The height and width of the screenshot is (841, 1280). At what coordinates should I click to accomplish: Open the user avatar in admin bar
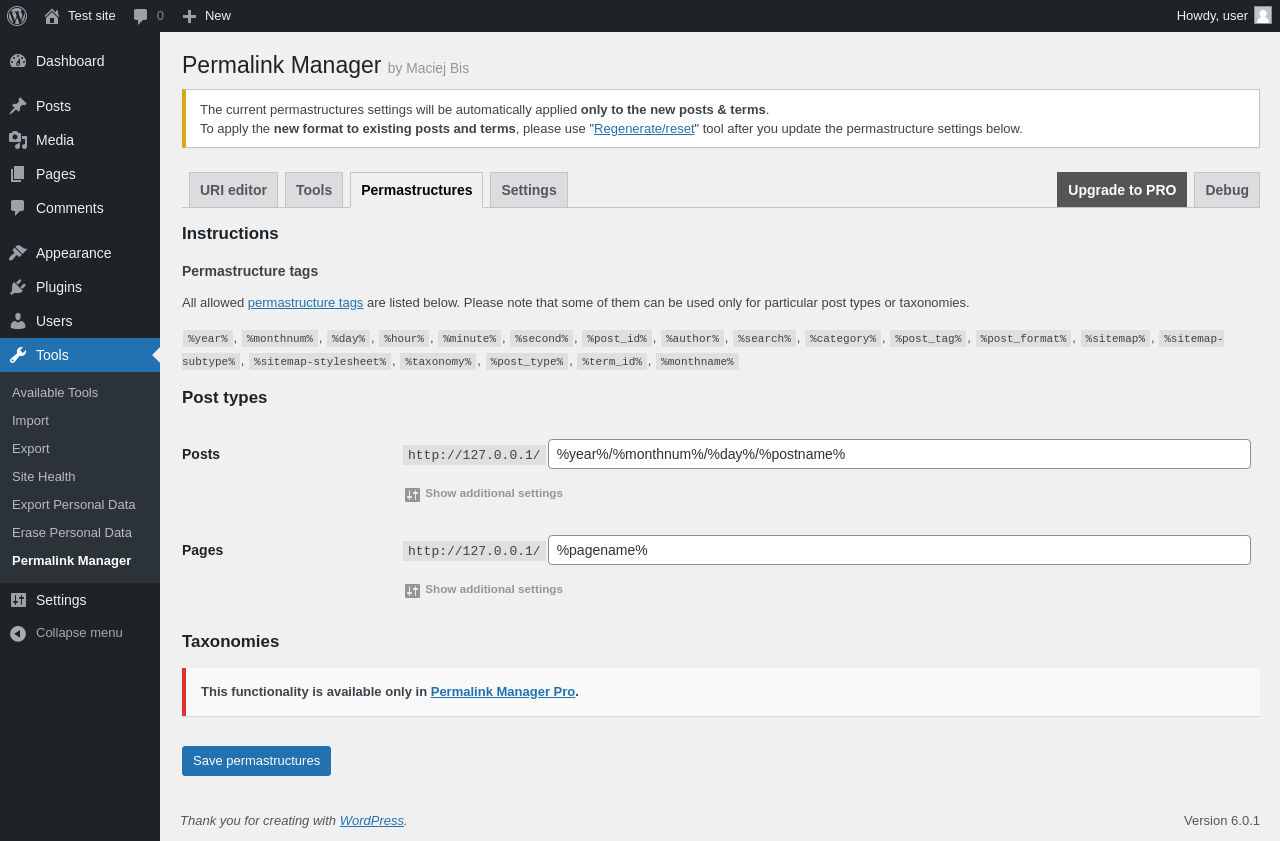click(1263, 15)
